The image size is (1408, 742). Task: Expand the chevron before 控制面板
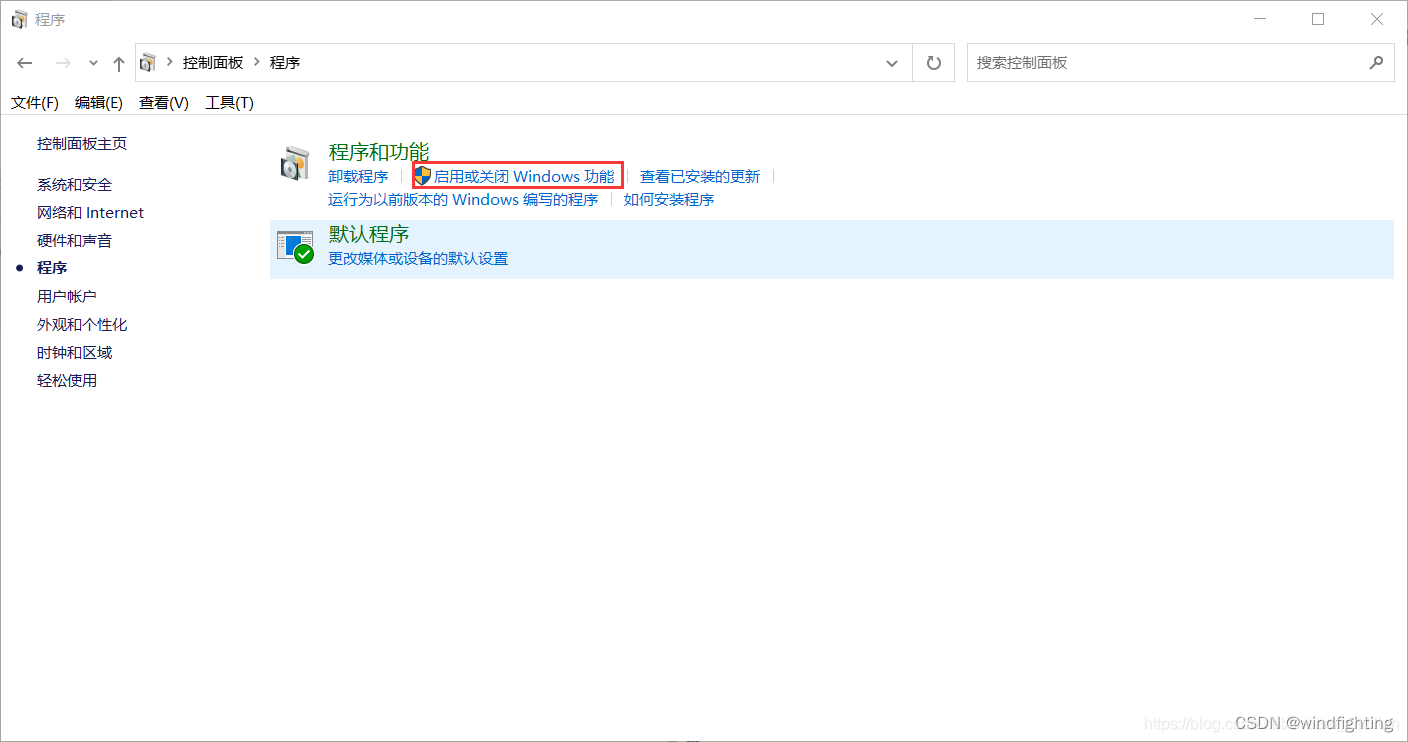[x=169, y=62]
